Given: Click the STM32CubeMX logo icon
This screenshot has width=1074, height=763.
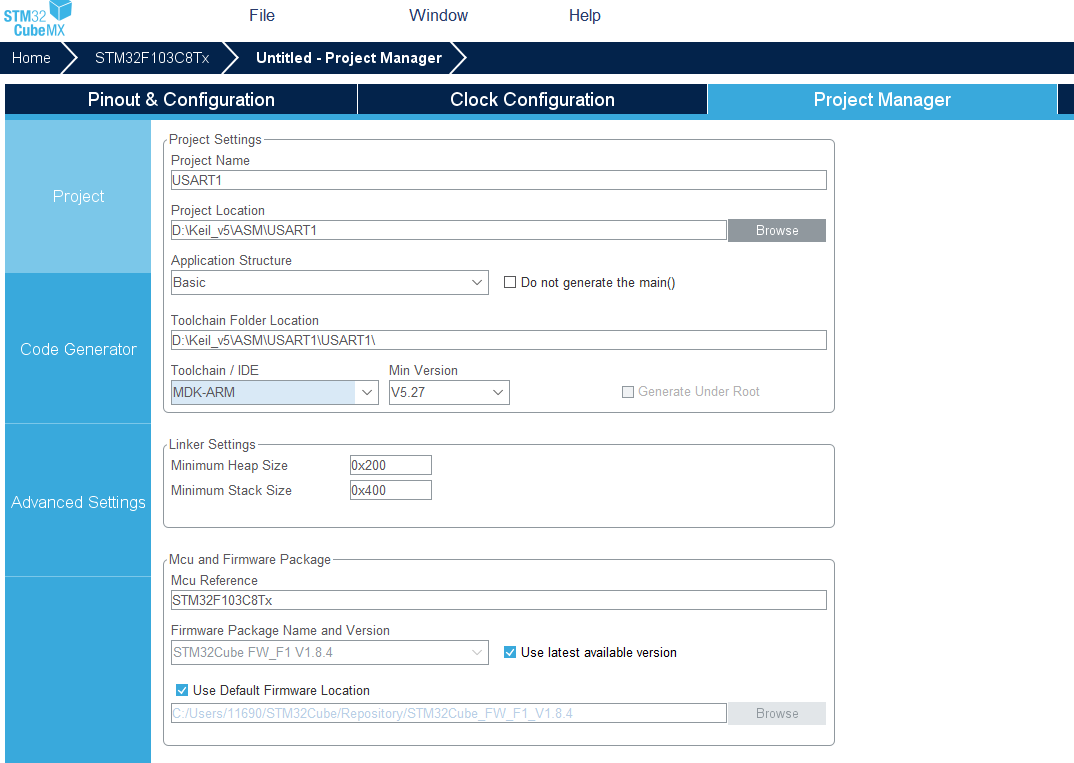Looking at the screenshot, I should click(38, 19).
